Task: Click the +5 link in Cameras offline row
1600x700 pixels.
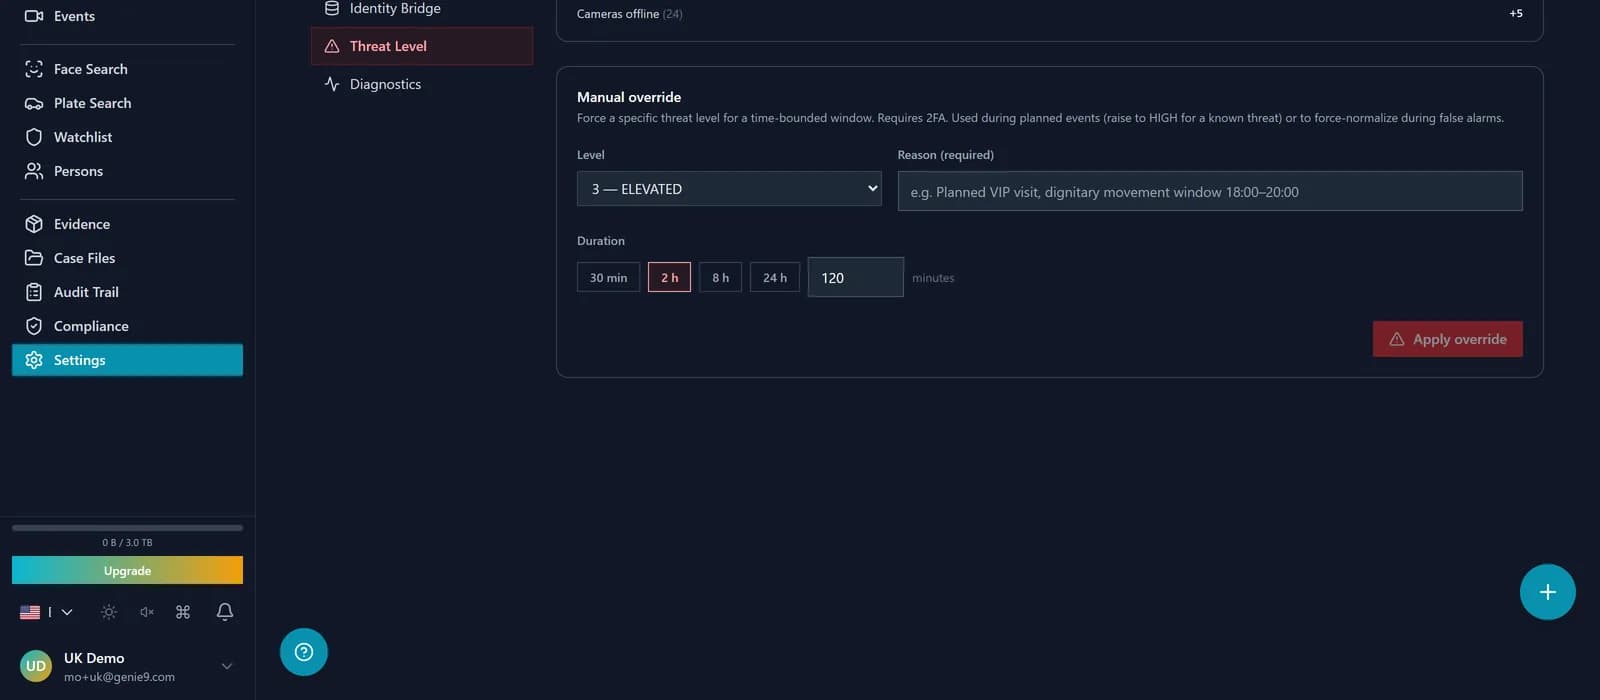Action: [1516, 14]
